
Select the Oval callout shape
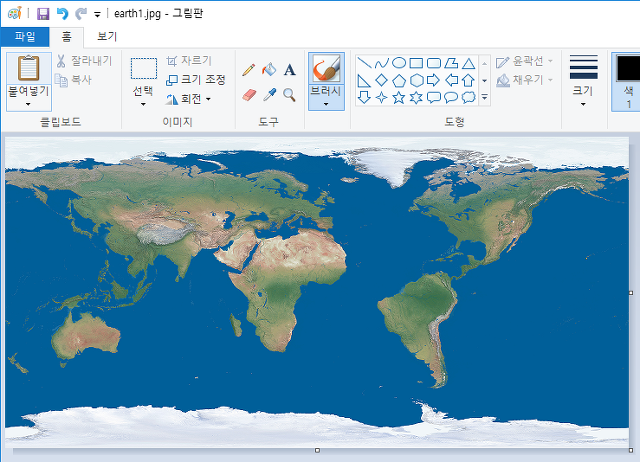(x=451, y=98)
